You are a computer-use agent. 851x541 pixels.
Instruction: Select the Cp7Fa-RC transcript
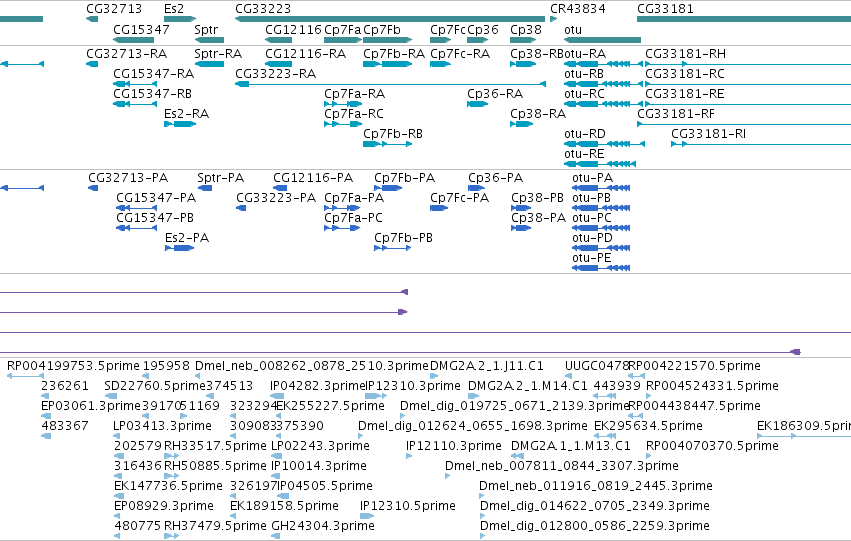pos(354,114)
